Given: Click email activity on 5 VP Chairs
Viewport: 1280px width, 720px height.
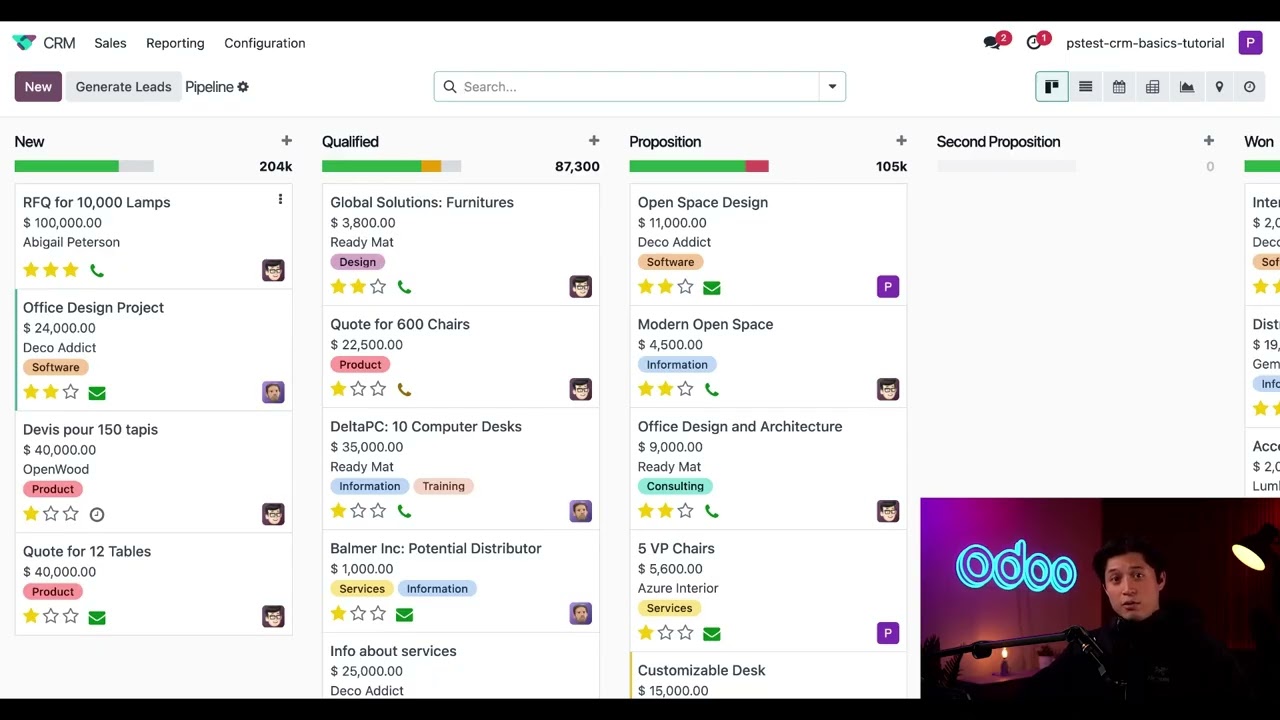Looking at the screenshot, I should point(711,633).
